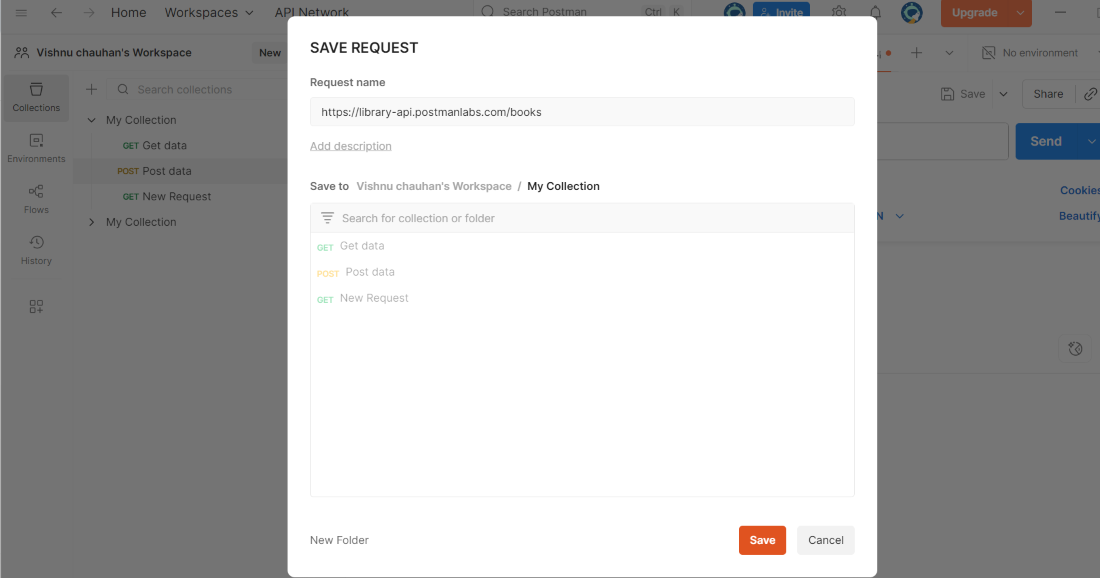Open the Flows sidebar panel

click(36, 199)
